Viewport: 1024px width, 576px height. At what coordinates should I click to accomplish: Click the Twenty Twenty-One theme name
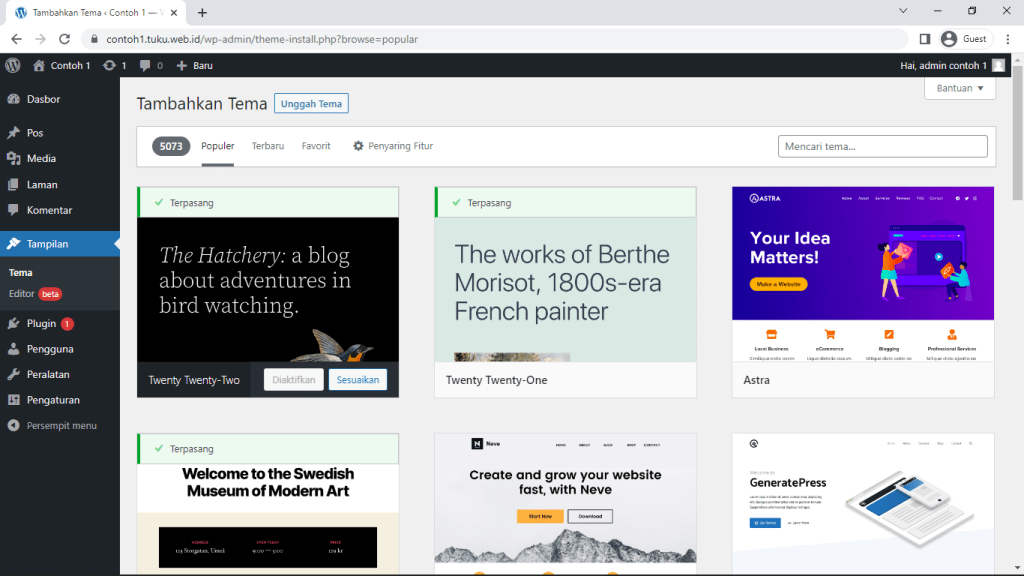point(496,380)
